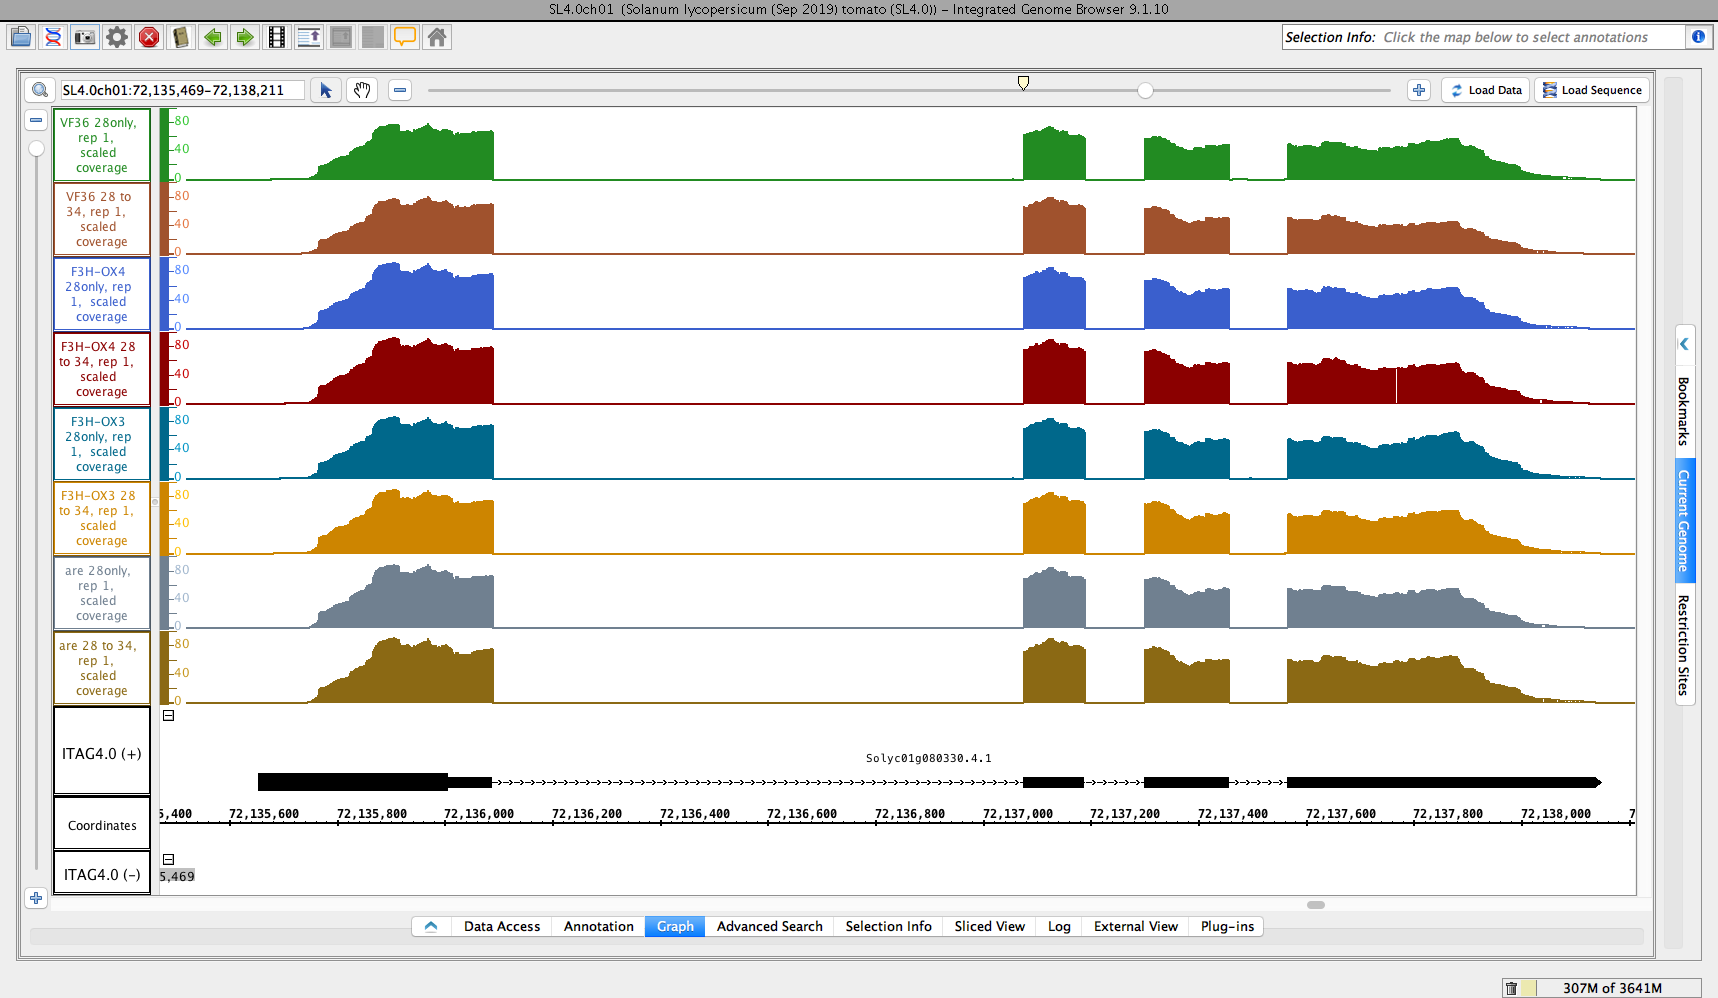Click the home icon in toolbar
This screenshot has height=998, width=1718.
tap(437, 38)
